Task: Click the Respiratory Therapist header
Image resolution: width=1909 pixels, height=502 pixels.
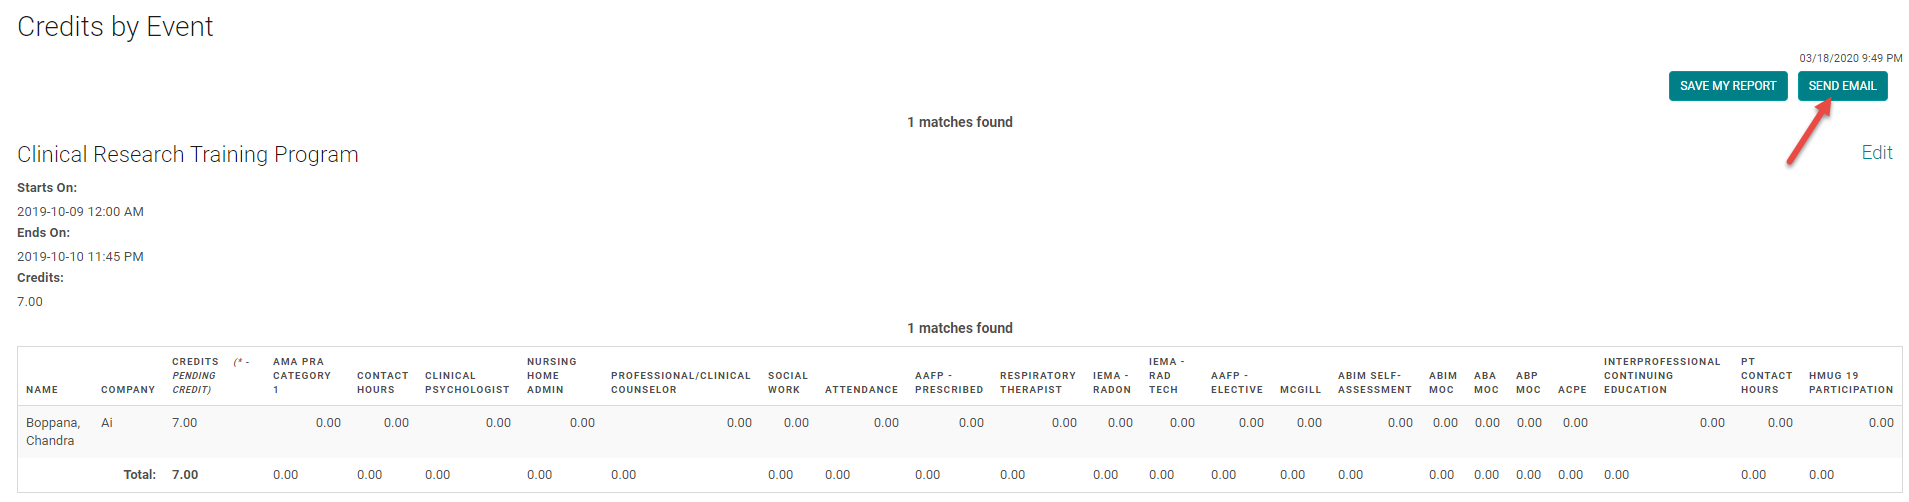Action: (x=1037, y=383)
